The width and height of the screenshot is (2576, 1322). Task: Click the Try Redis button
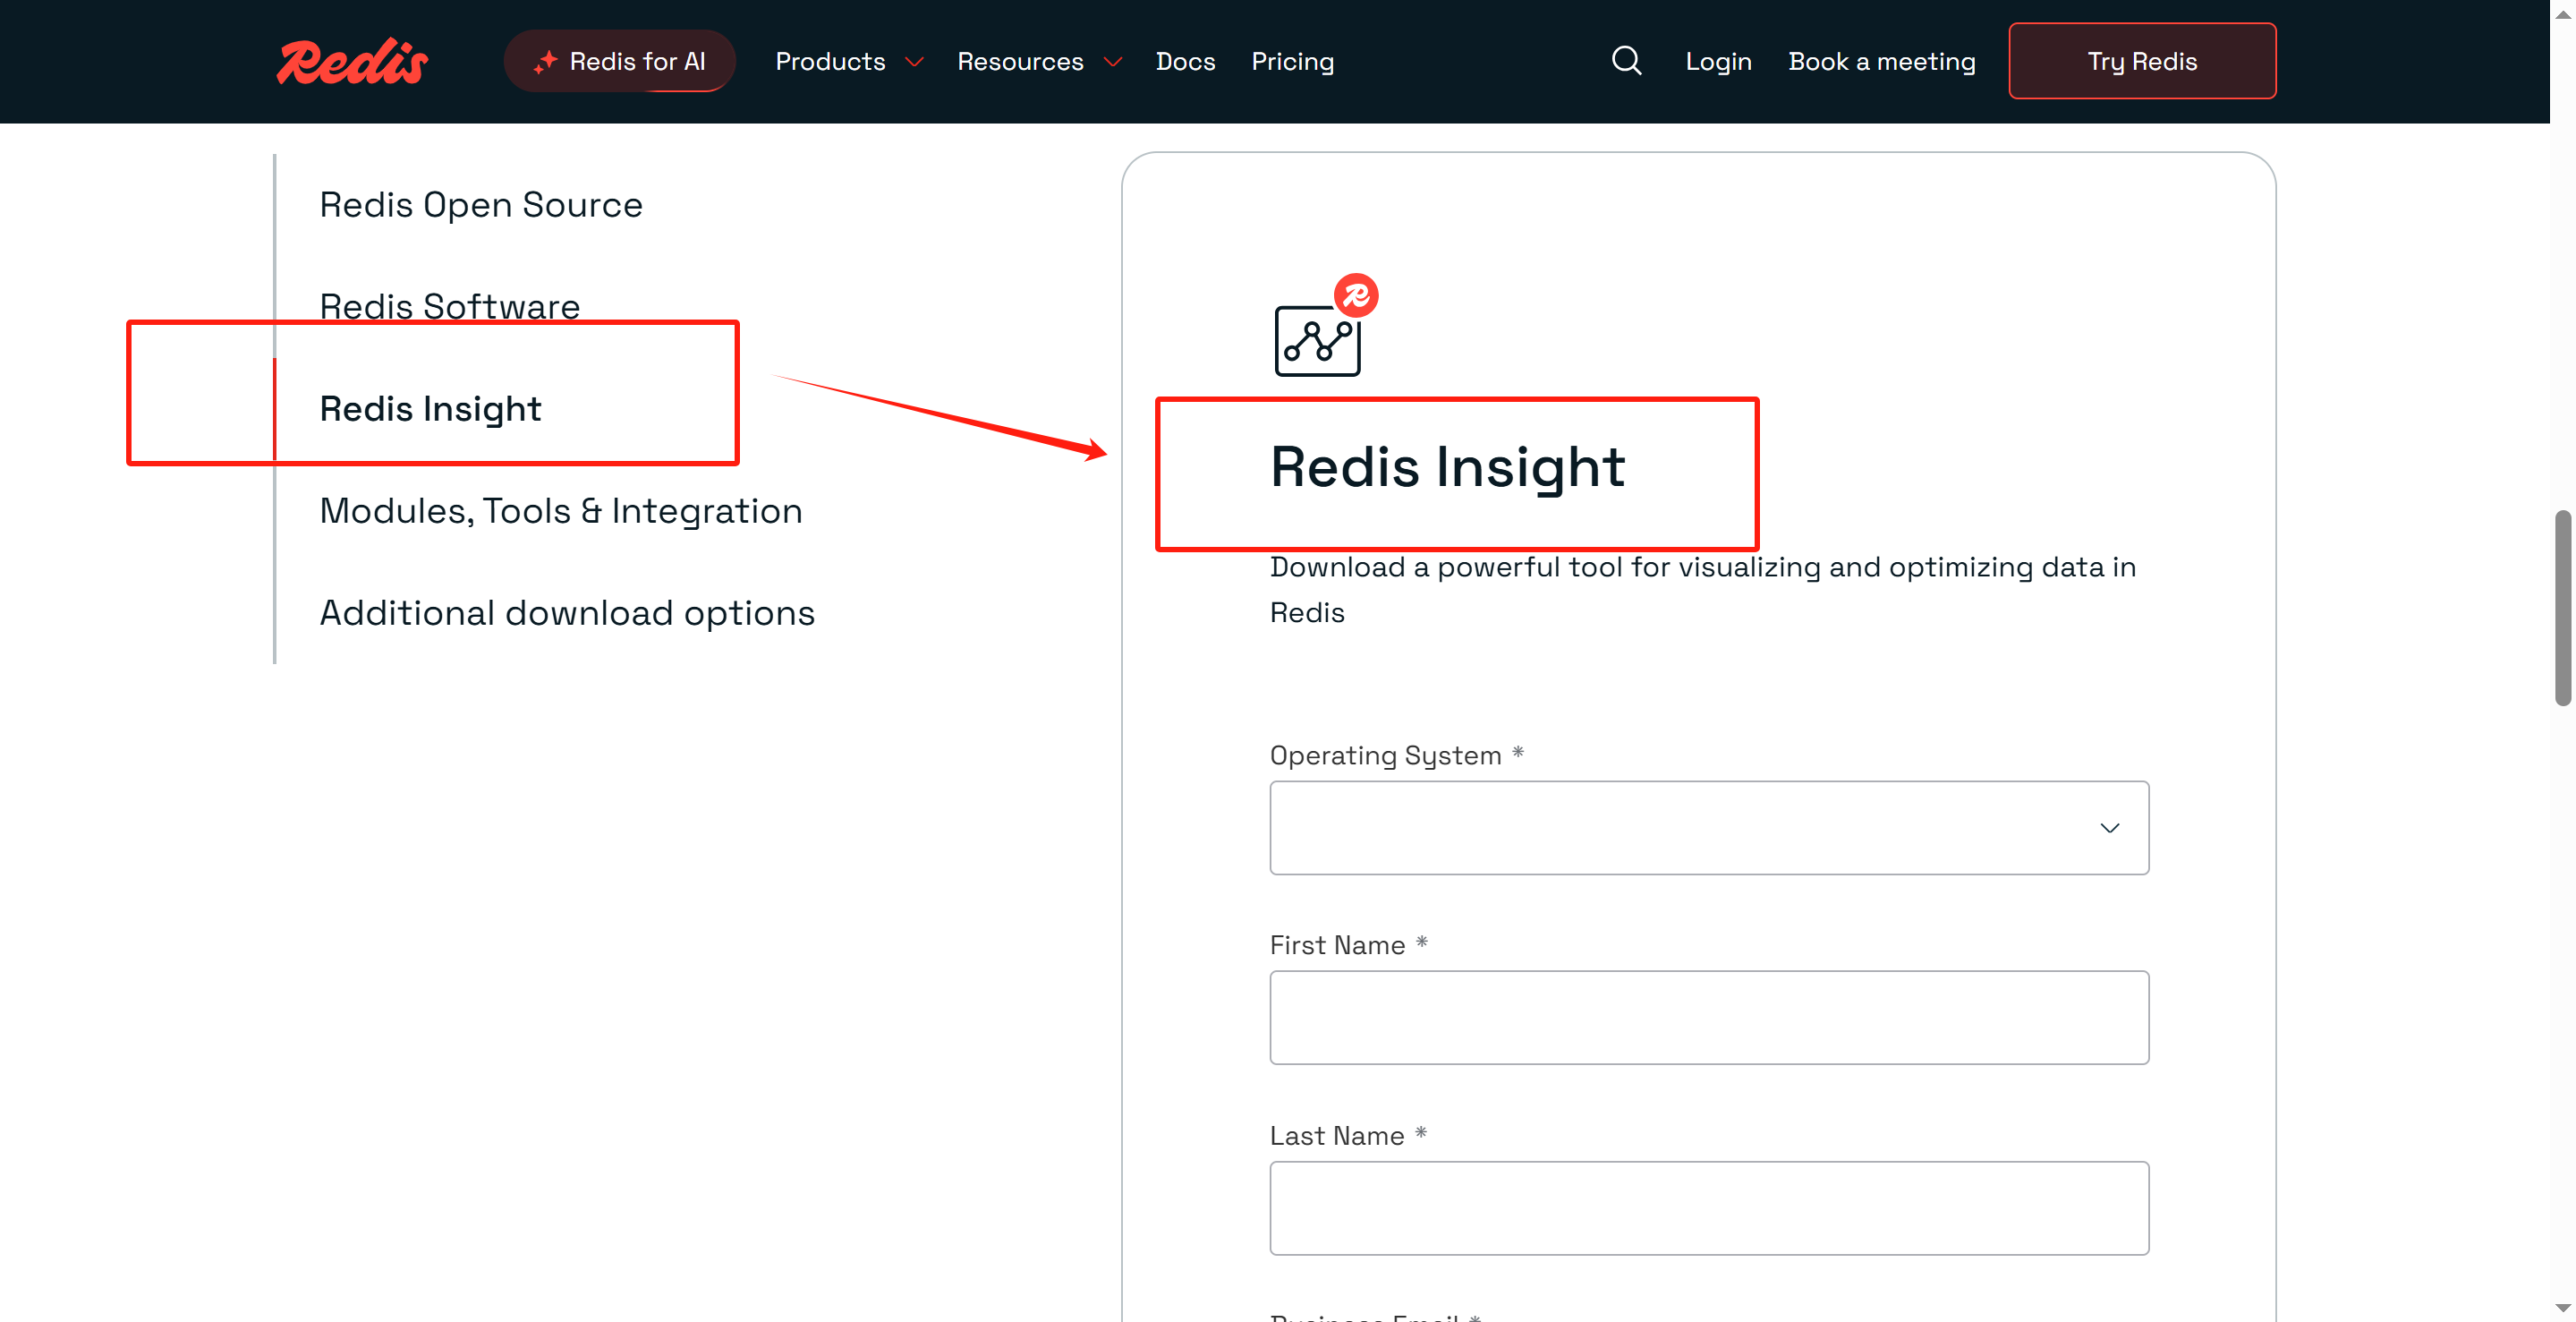(x=2141, y=62)
